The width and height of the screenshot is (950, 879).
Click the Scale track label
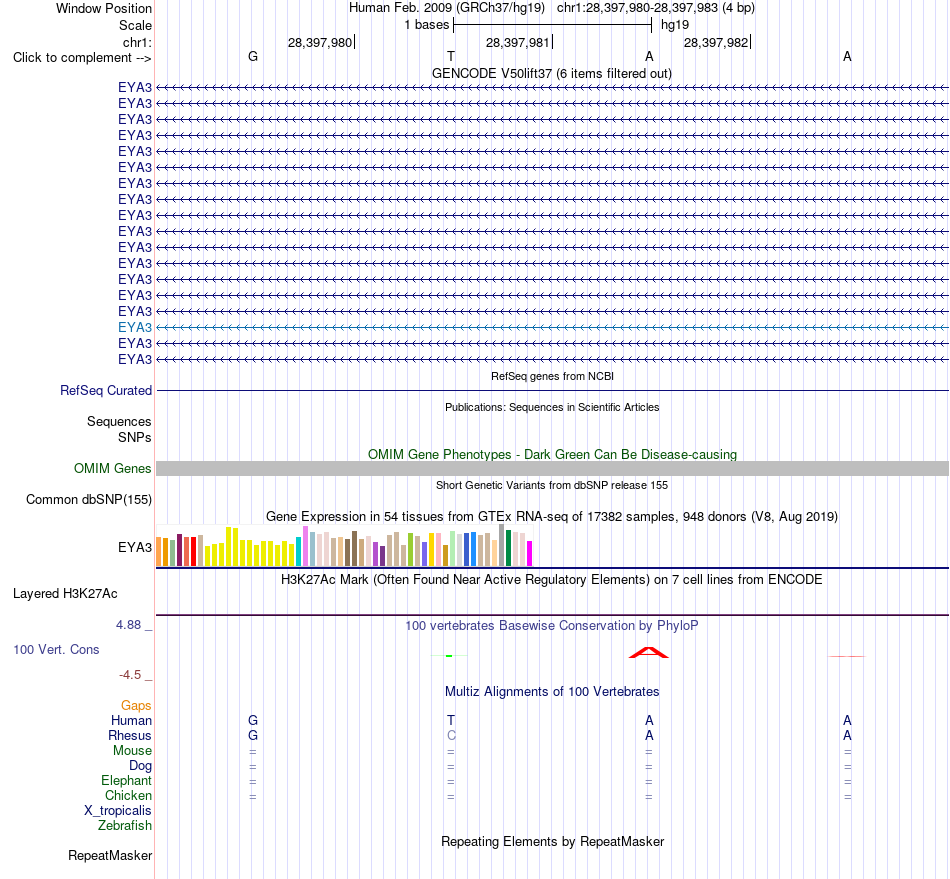click(x=135, y=25)
